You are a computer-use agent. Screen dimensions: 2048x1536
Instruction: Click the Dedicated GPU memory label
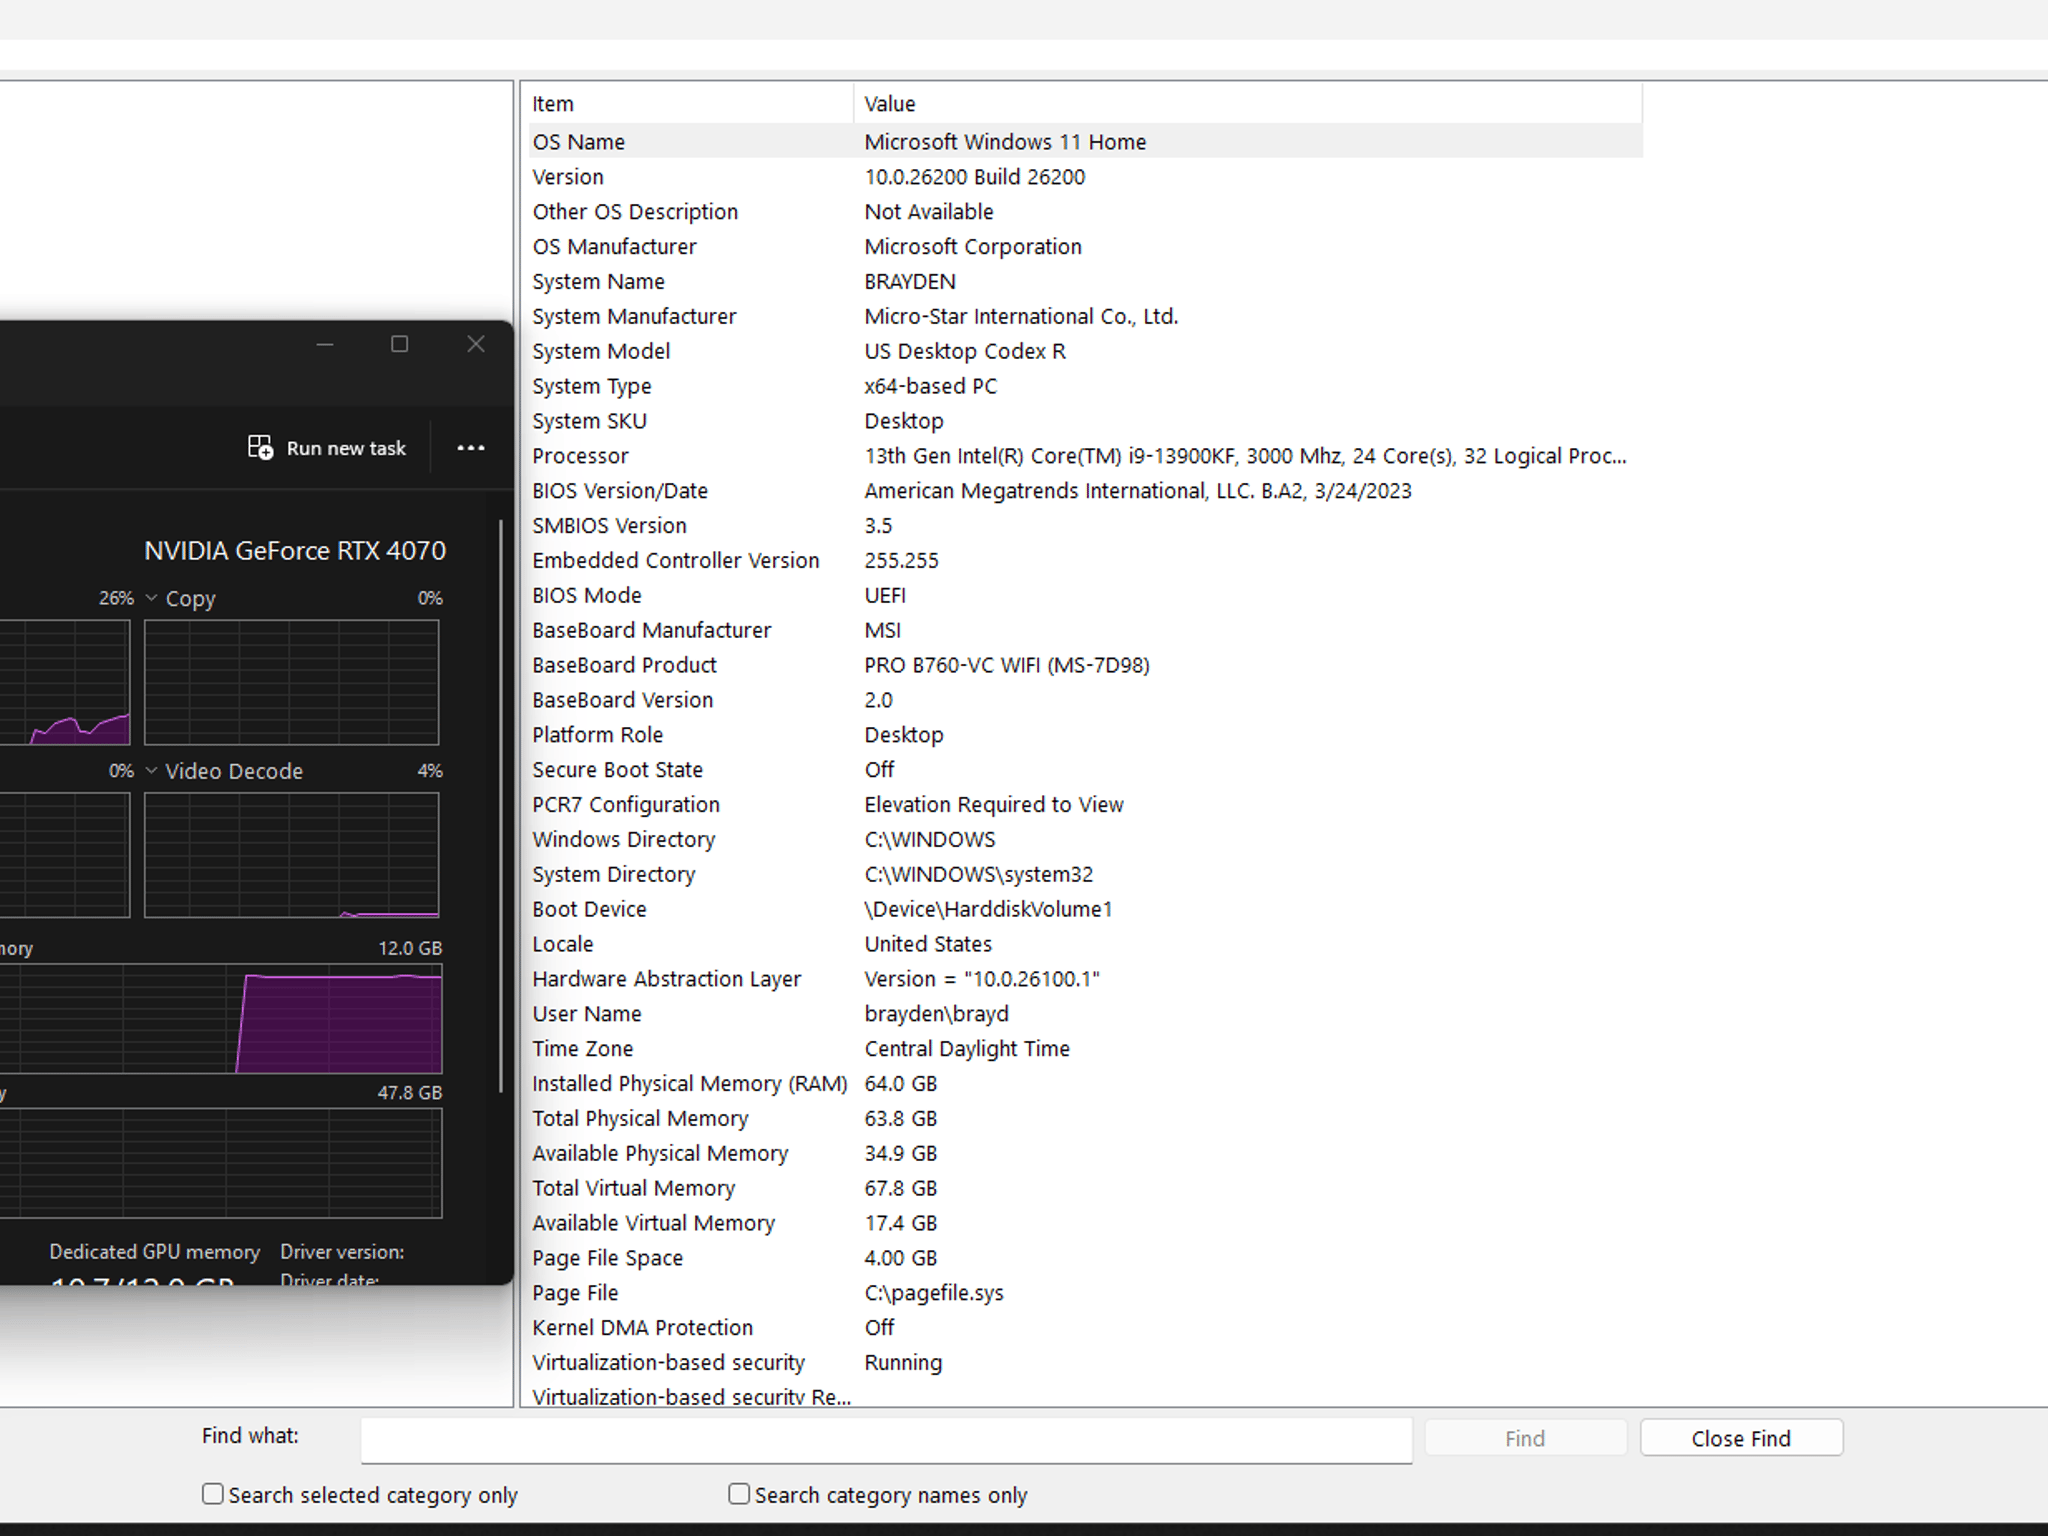[x=155, y=1252]
